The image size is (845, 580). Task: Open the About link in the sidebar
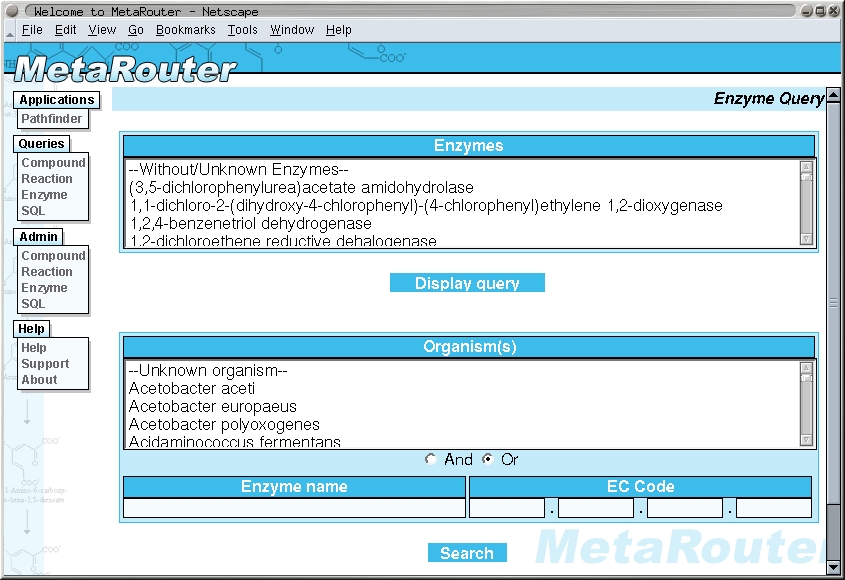tap(39, 379)
